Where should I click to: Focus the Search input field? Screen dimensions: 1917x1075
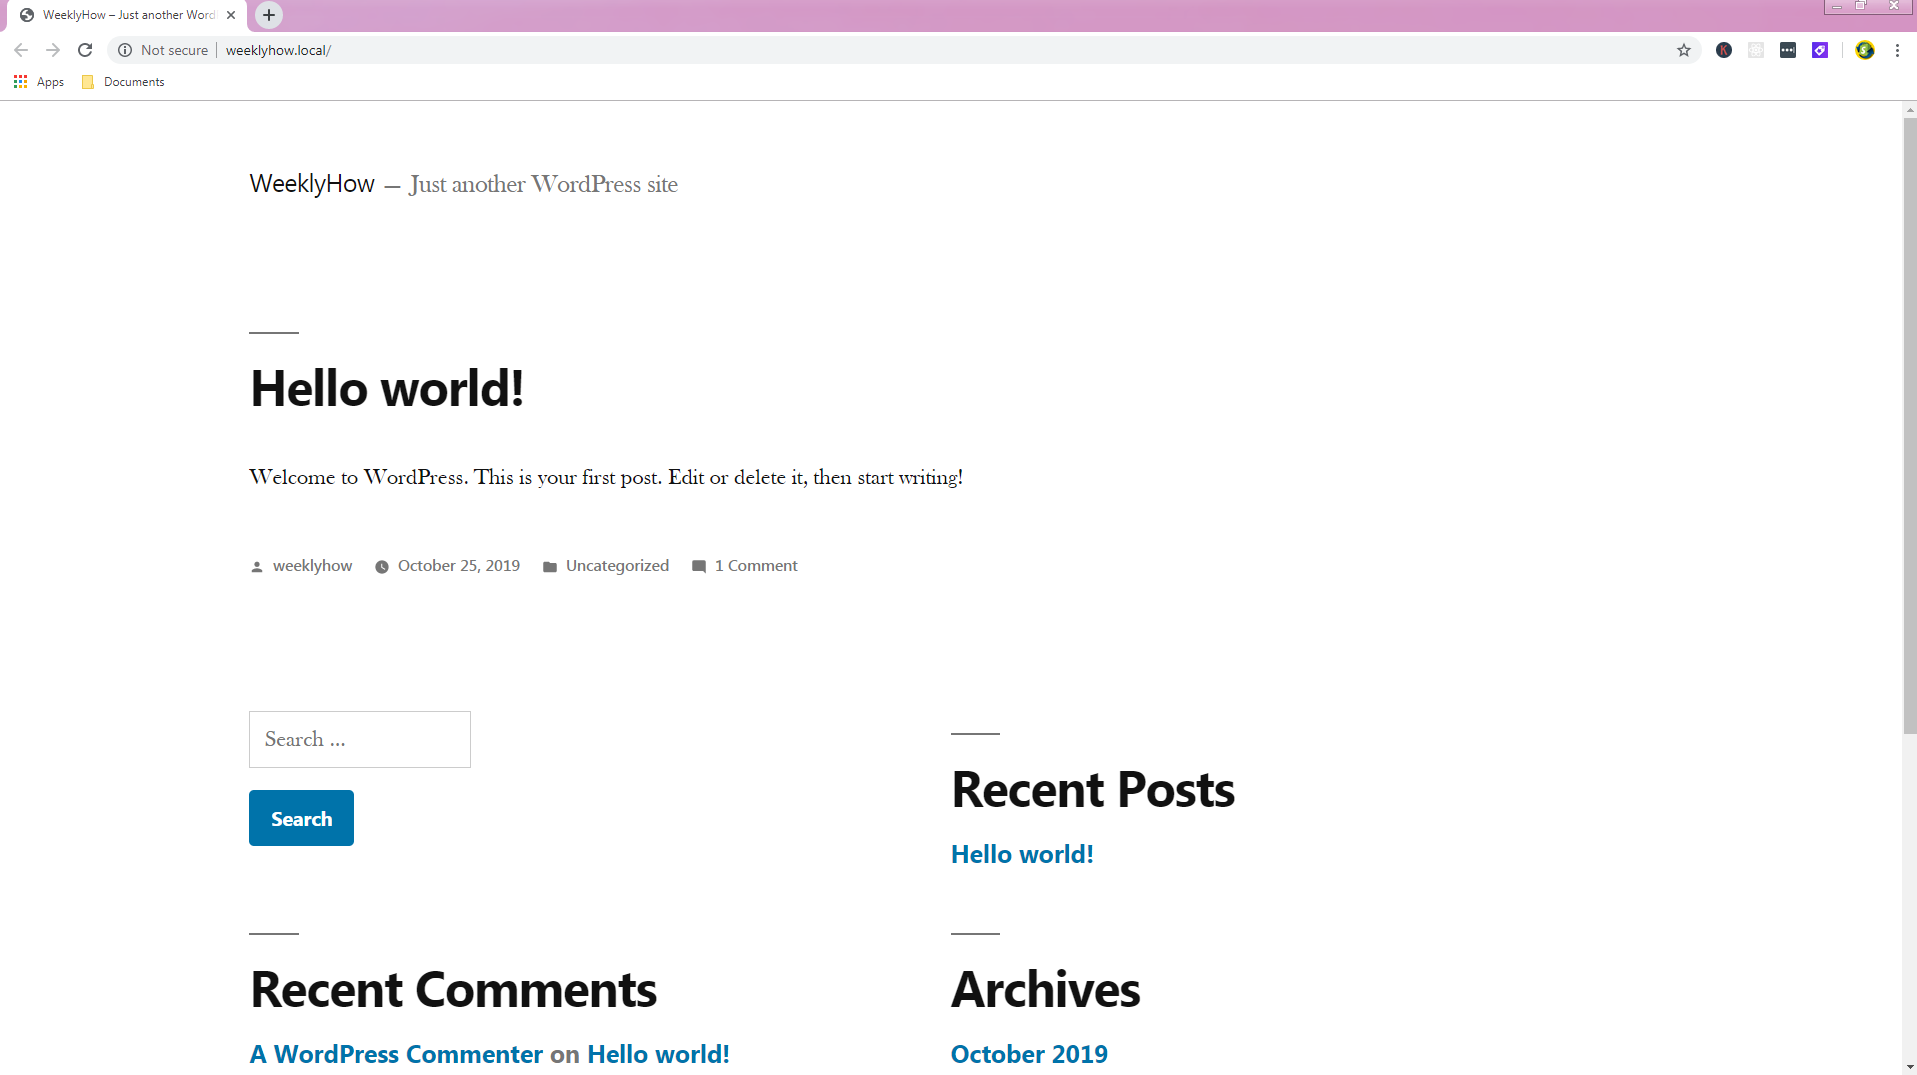[x=360, y=740]
